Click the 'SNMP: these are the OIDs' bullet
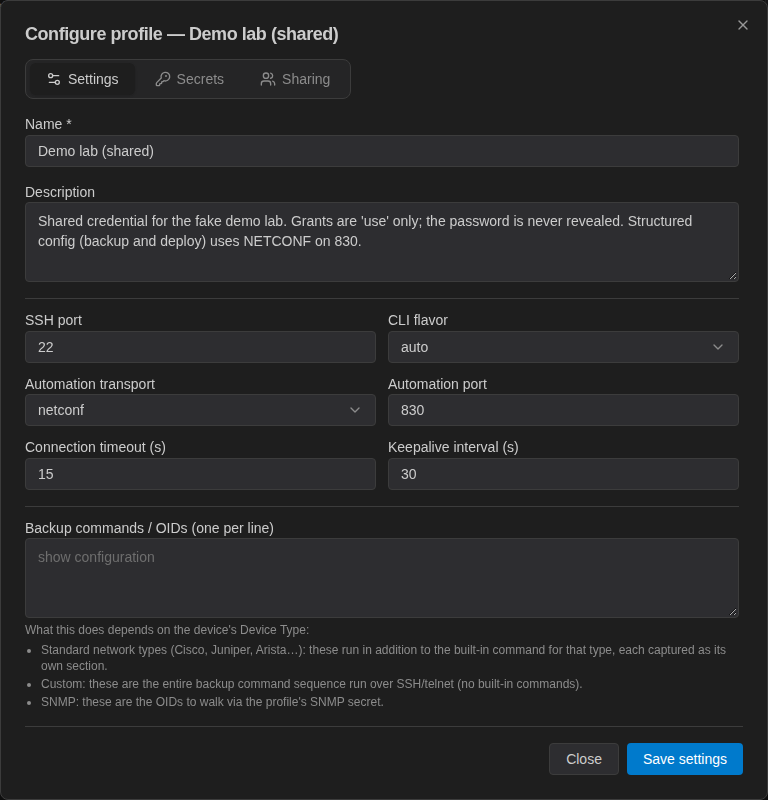The image size is (768, 800). (212, 702)
